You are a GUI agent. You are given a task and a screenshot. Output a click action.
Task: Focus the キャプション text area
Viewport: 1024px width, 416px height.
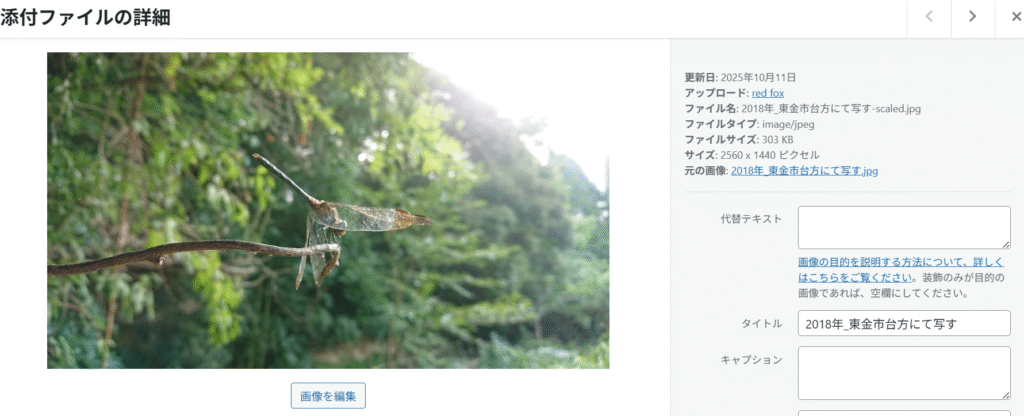pos(904,373)
